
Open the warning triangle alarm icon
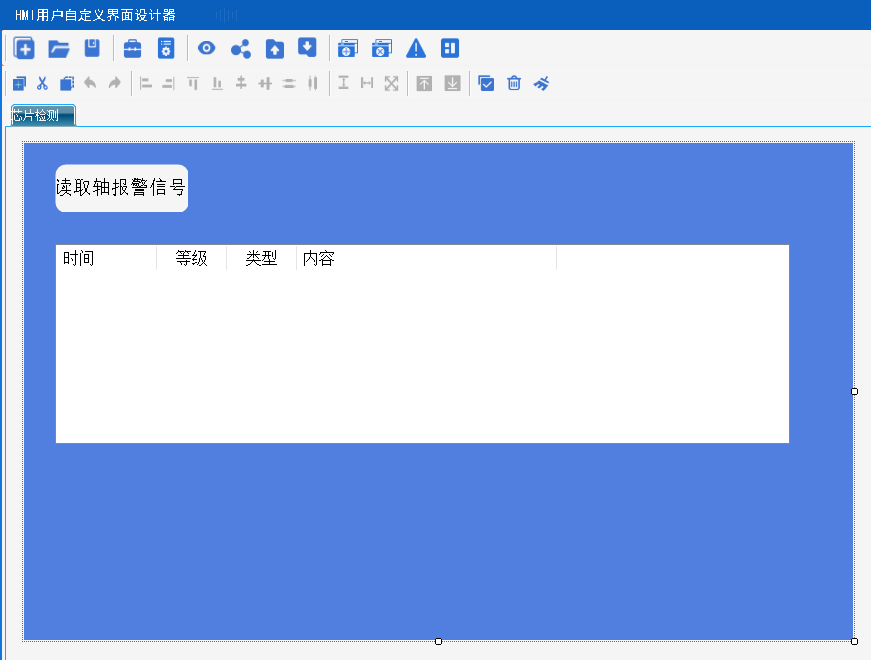(x=416, y=48)
